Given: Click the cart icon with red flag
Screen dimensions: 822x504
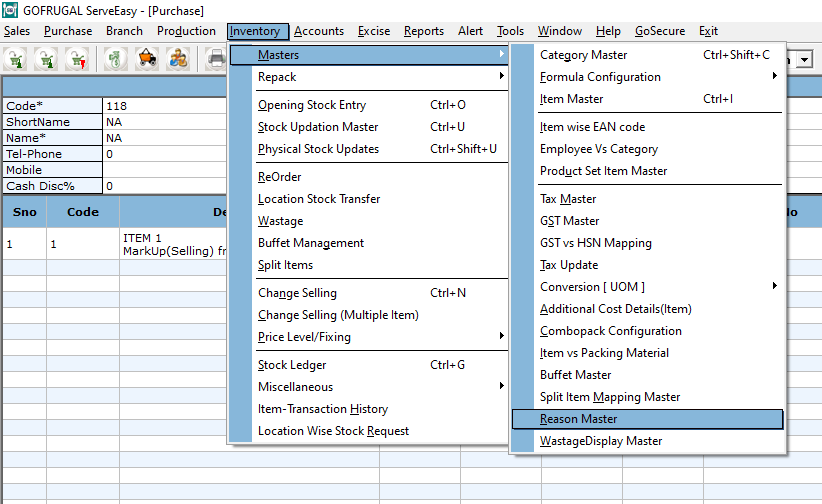Looking at the screenshot, I should [x=76, y=60].
